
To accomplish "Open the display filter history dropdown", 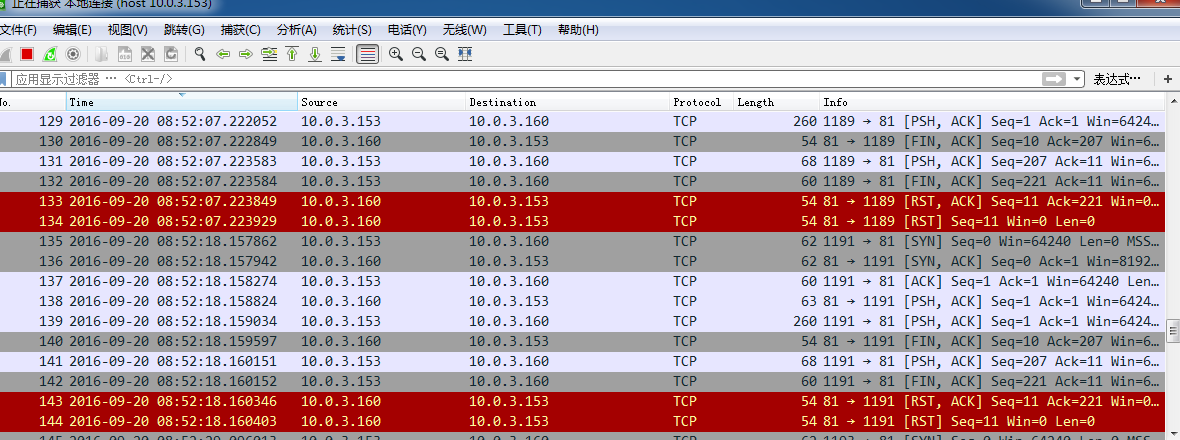I will [1077, 79].
